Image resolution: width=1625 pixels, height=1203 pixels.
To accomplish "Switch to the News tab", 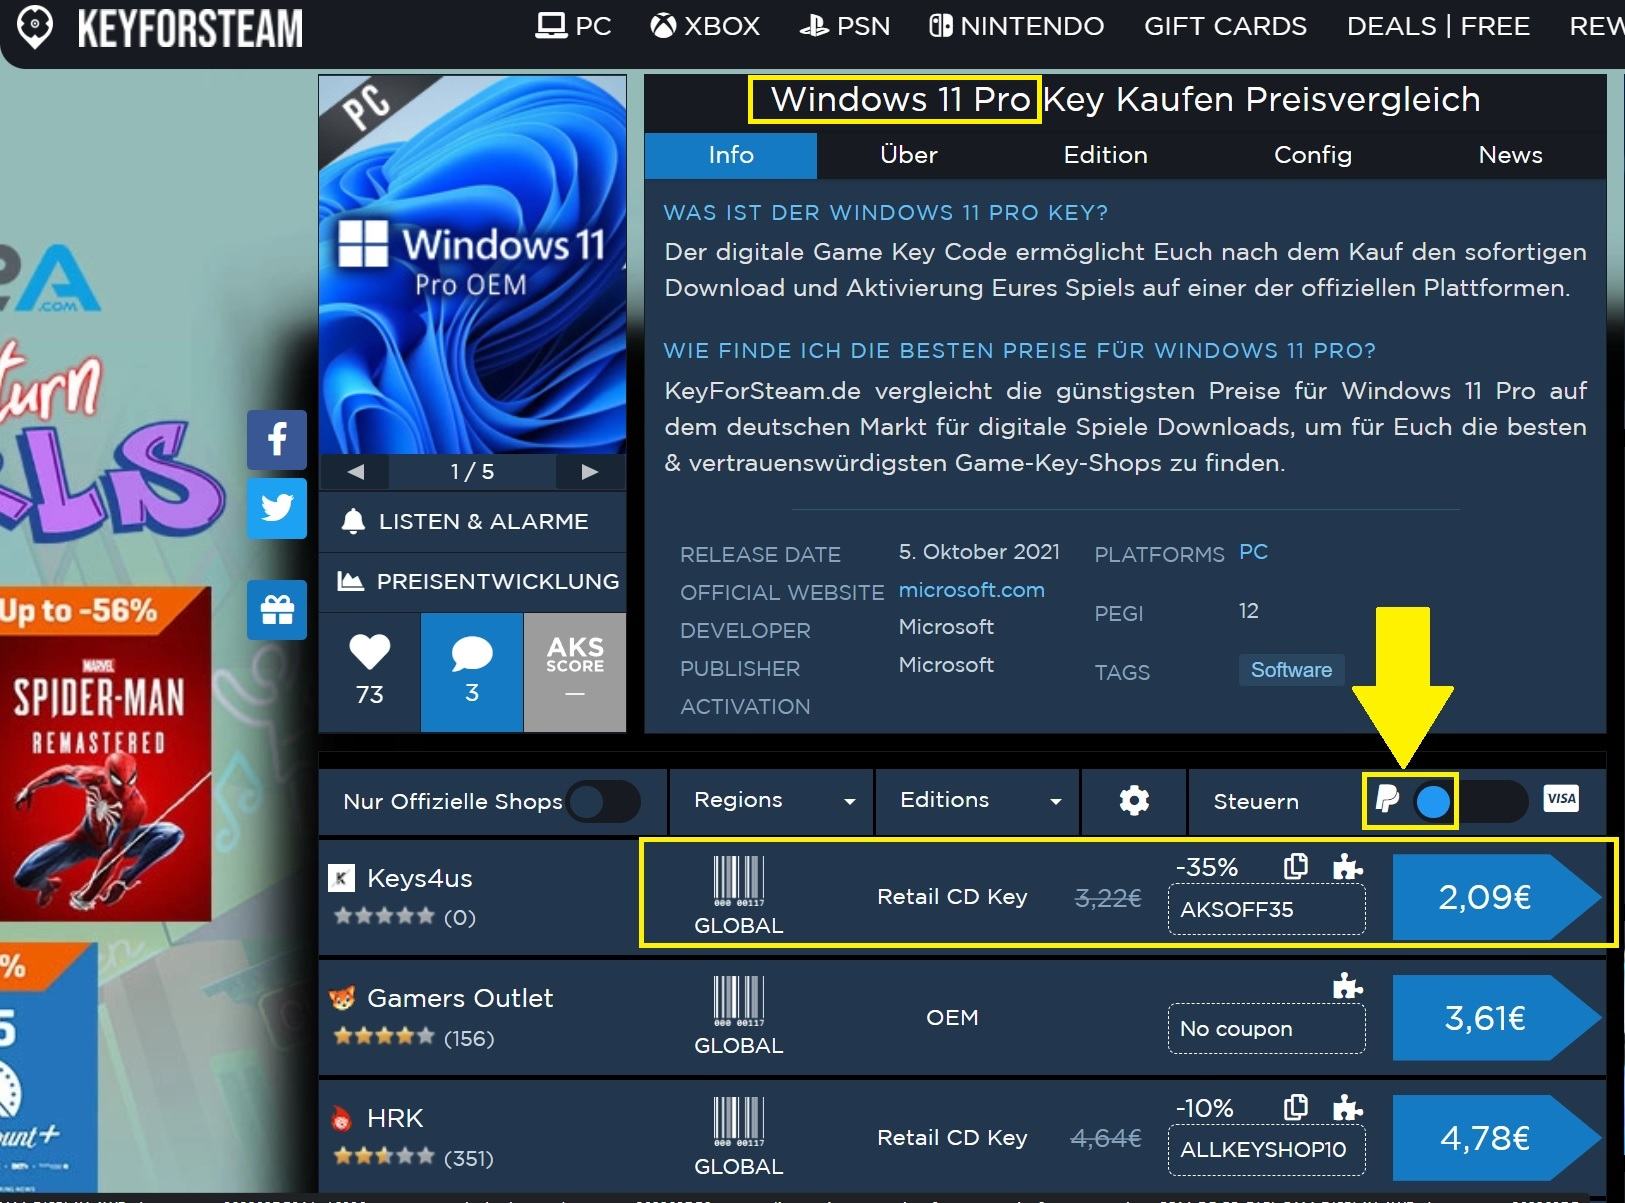I will (x=1510, y=155).
